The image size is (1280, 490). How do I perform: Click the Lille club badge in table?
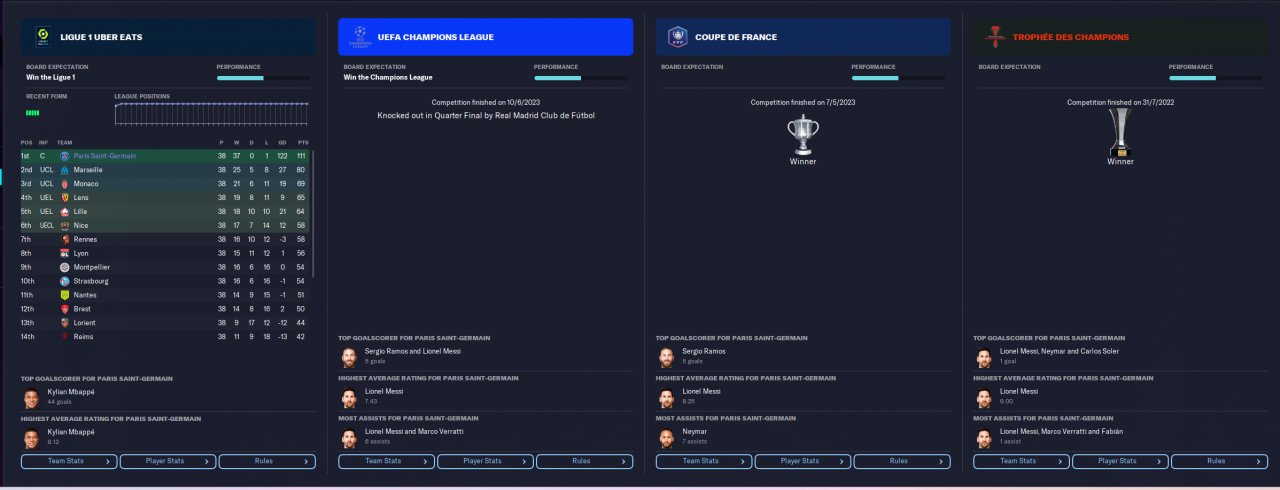(65, 212)
